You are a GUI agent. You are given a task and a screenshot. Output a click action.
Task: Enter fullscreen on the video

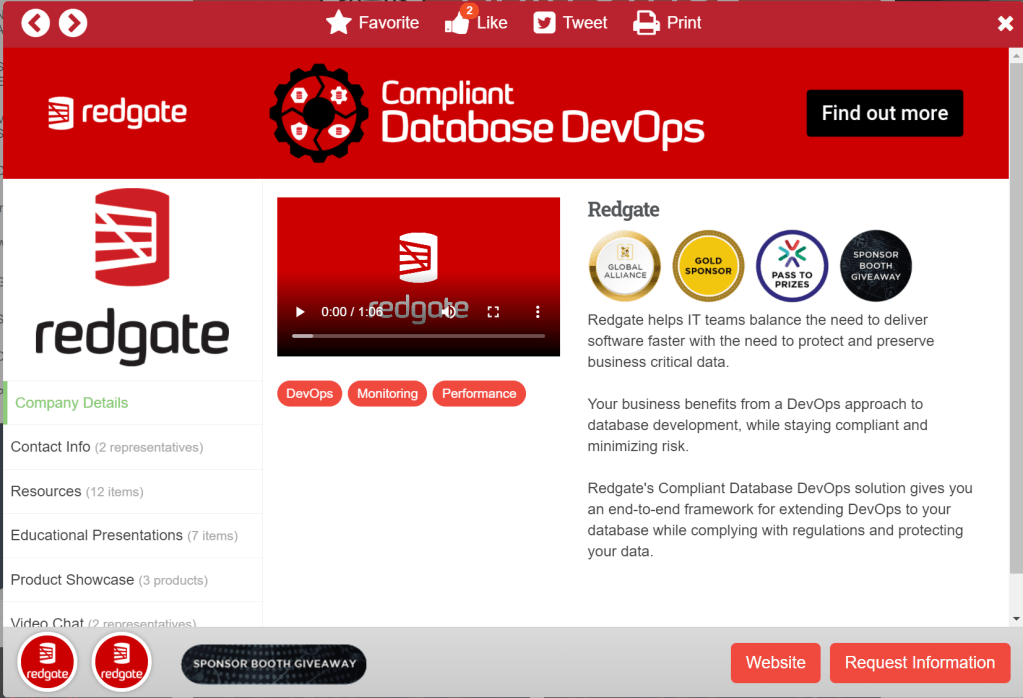(x=493, y=312)
